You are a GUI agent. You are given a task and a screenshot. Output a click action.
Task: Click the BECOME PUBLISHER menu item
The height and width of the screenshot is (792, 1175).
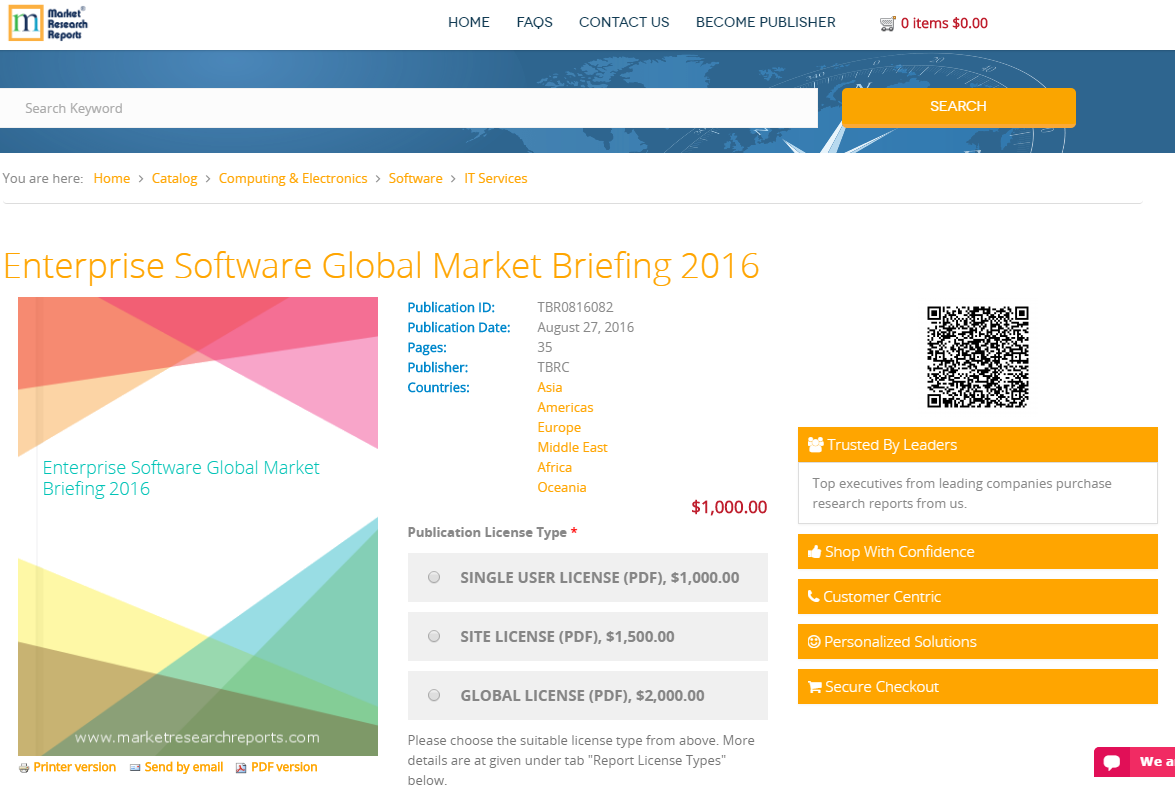point(765,22)
